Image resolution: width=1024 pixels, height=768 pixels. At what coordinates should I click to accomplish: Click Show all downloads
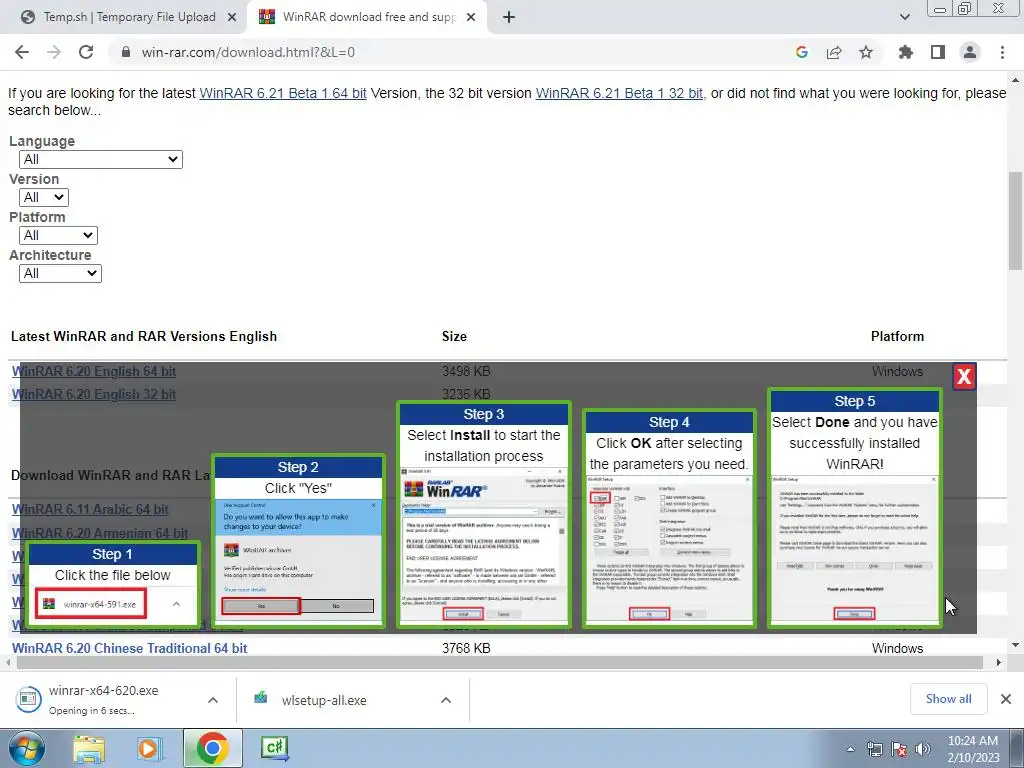click(948, 699)
